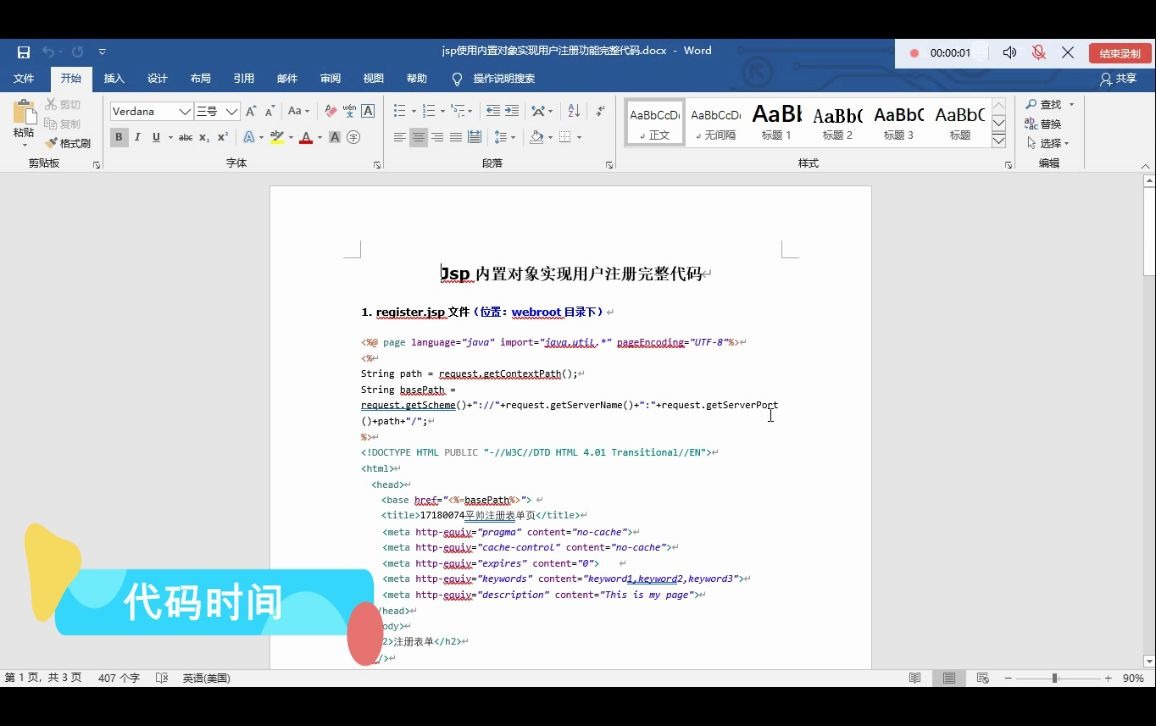
Task: Select the Format Painter tool
Action: (x=68, y=143)
